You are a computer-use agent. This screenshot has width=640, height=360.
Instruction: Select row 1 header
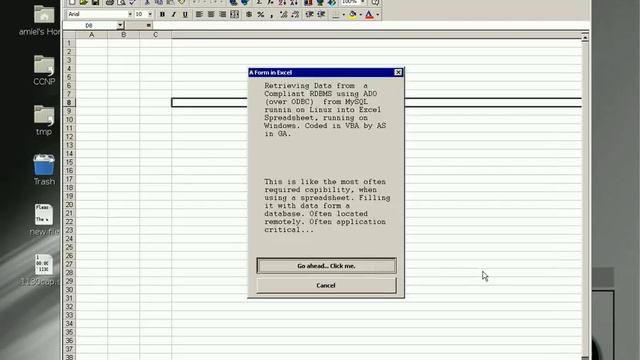coord(69,43)
